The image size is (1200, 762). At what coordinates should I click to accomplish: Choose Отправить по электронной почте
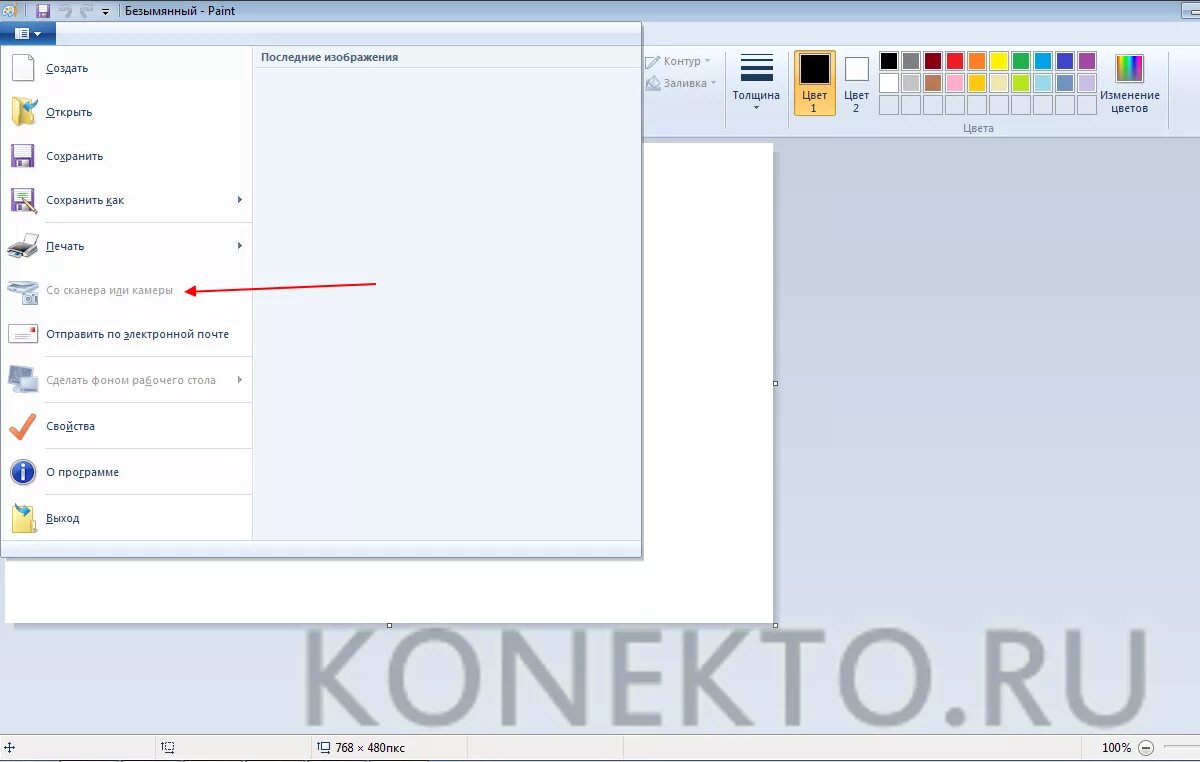[x=127, y=334]
